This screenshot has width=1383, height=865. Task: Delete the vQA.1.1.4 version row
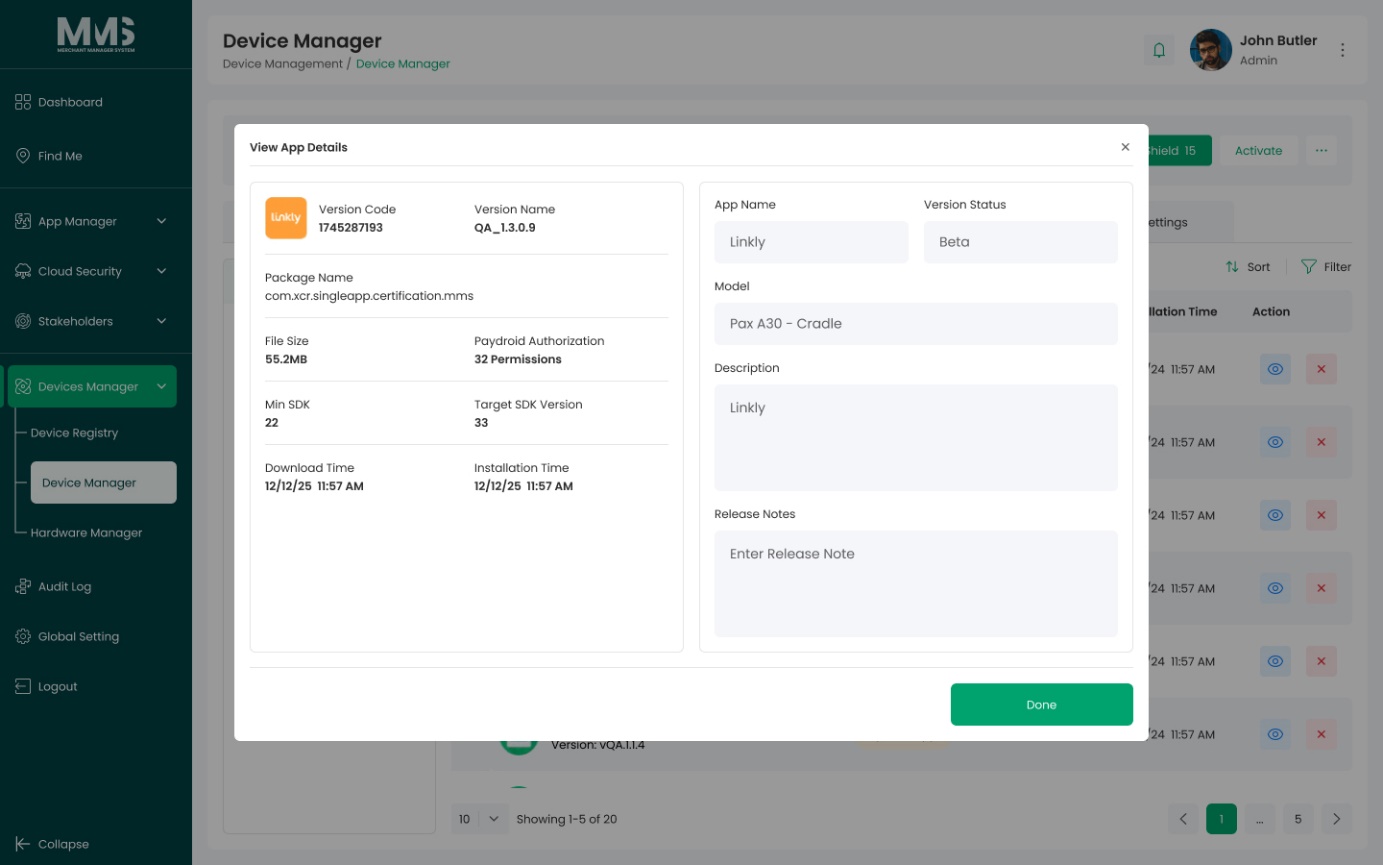(1321, 735)
